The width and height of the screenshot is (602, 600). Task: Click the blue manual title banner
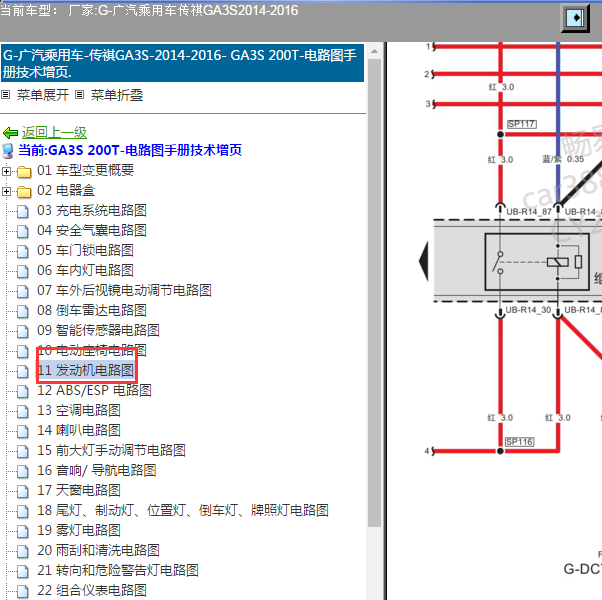point(182,63)
